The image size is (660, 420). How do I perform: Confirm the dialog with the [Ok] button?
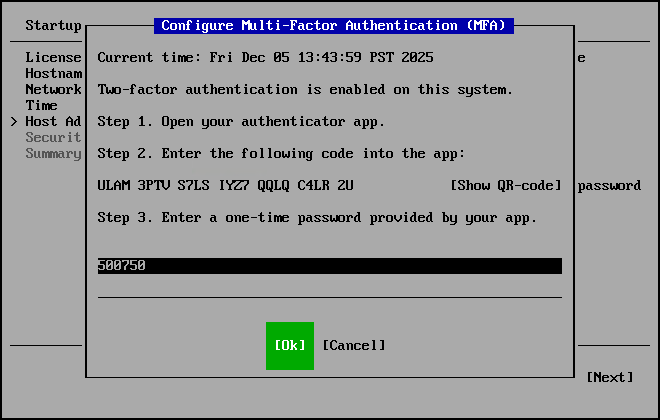click(289, 345)
